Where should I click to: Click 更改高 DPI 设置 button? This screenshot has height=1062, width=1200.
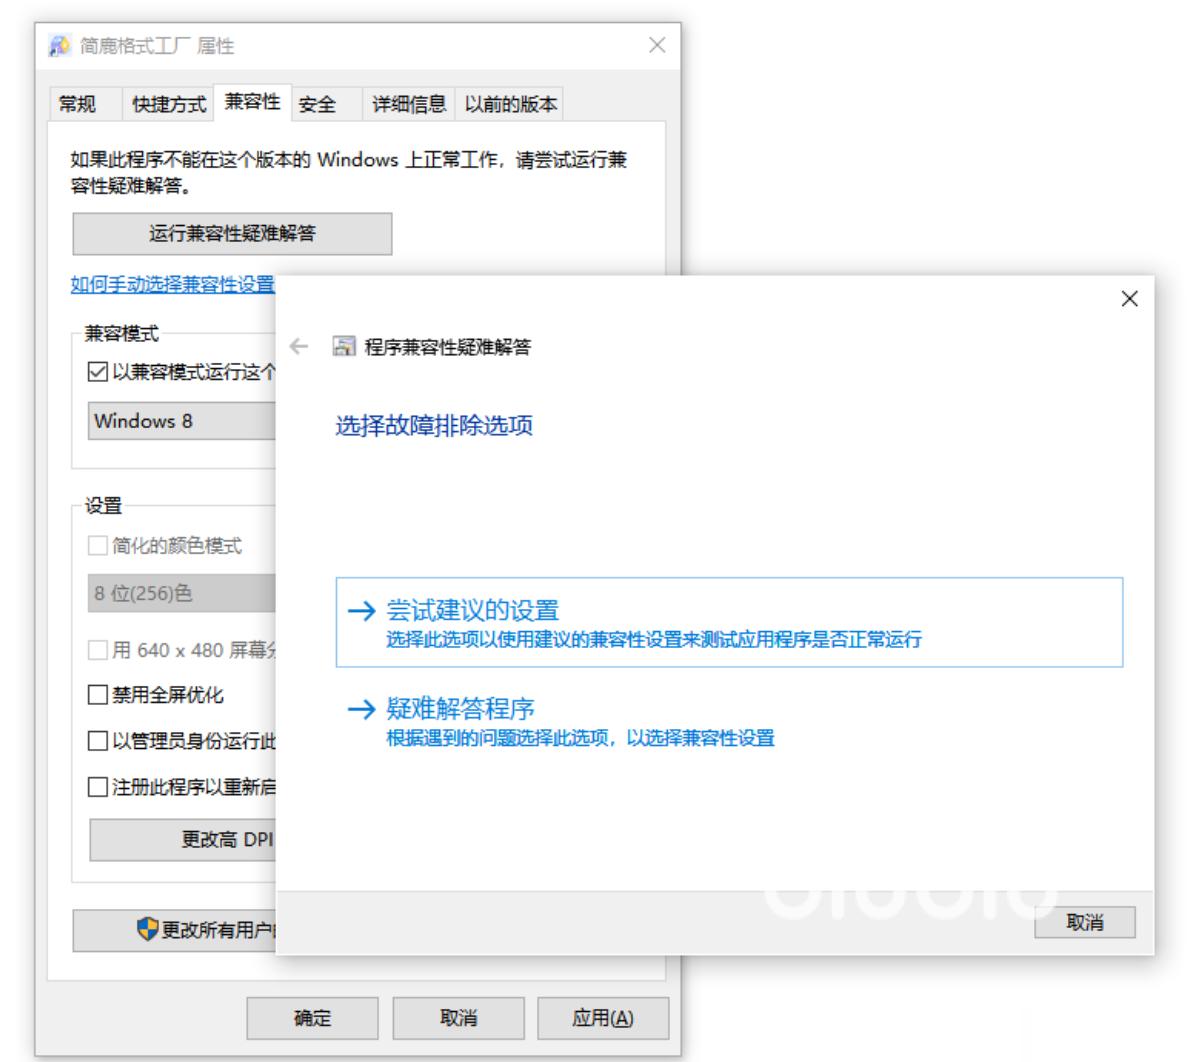click(x=182, y=840)
